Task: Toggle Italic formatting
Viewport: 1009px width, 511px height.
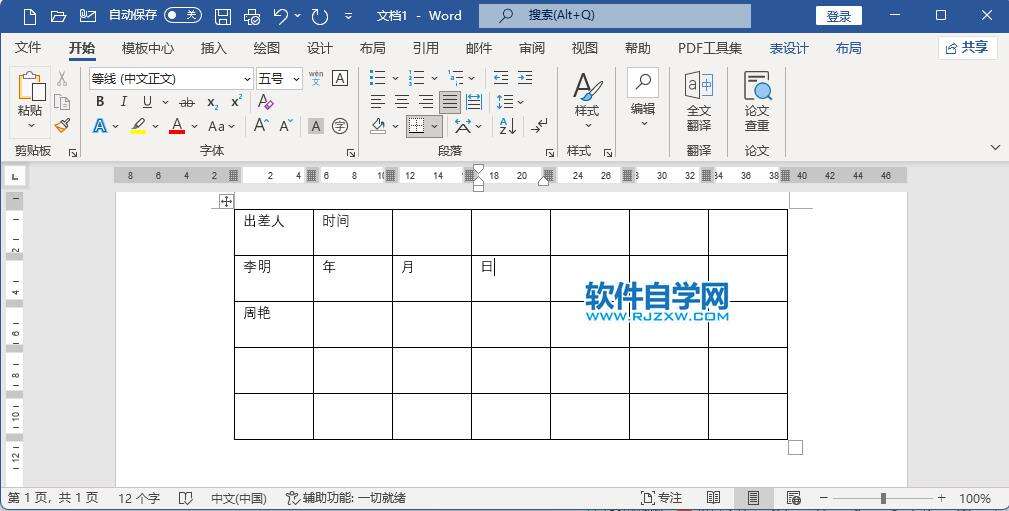Action: [124, 102]
